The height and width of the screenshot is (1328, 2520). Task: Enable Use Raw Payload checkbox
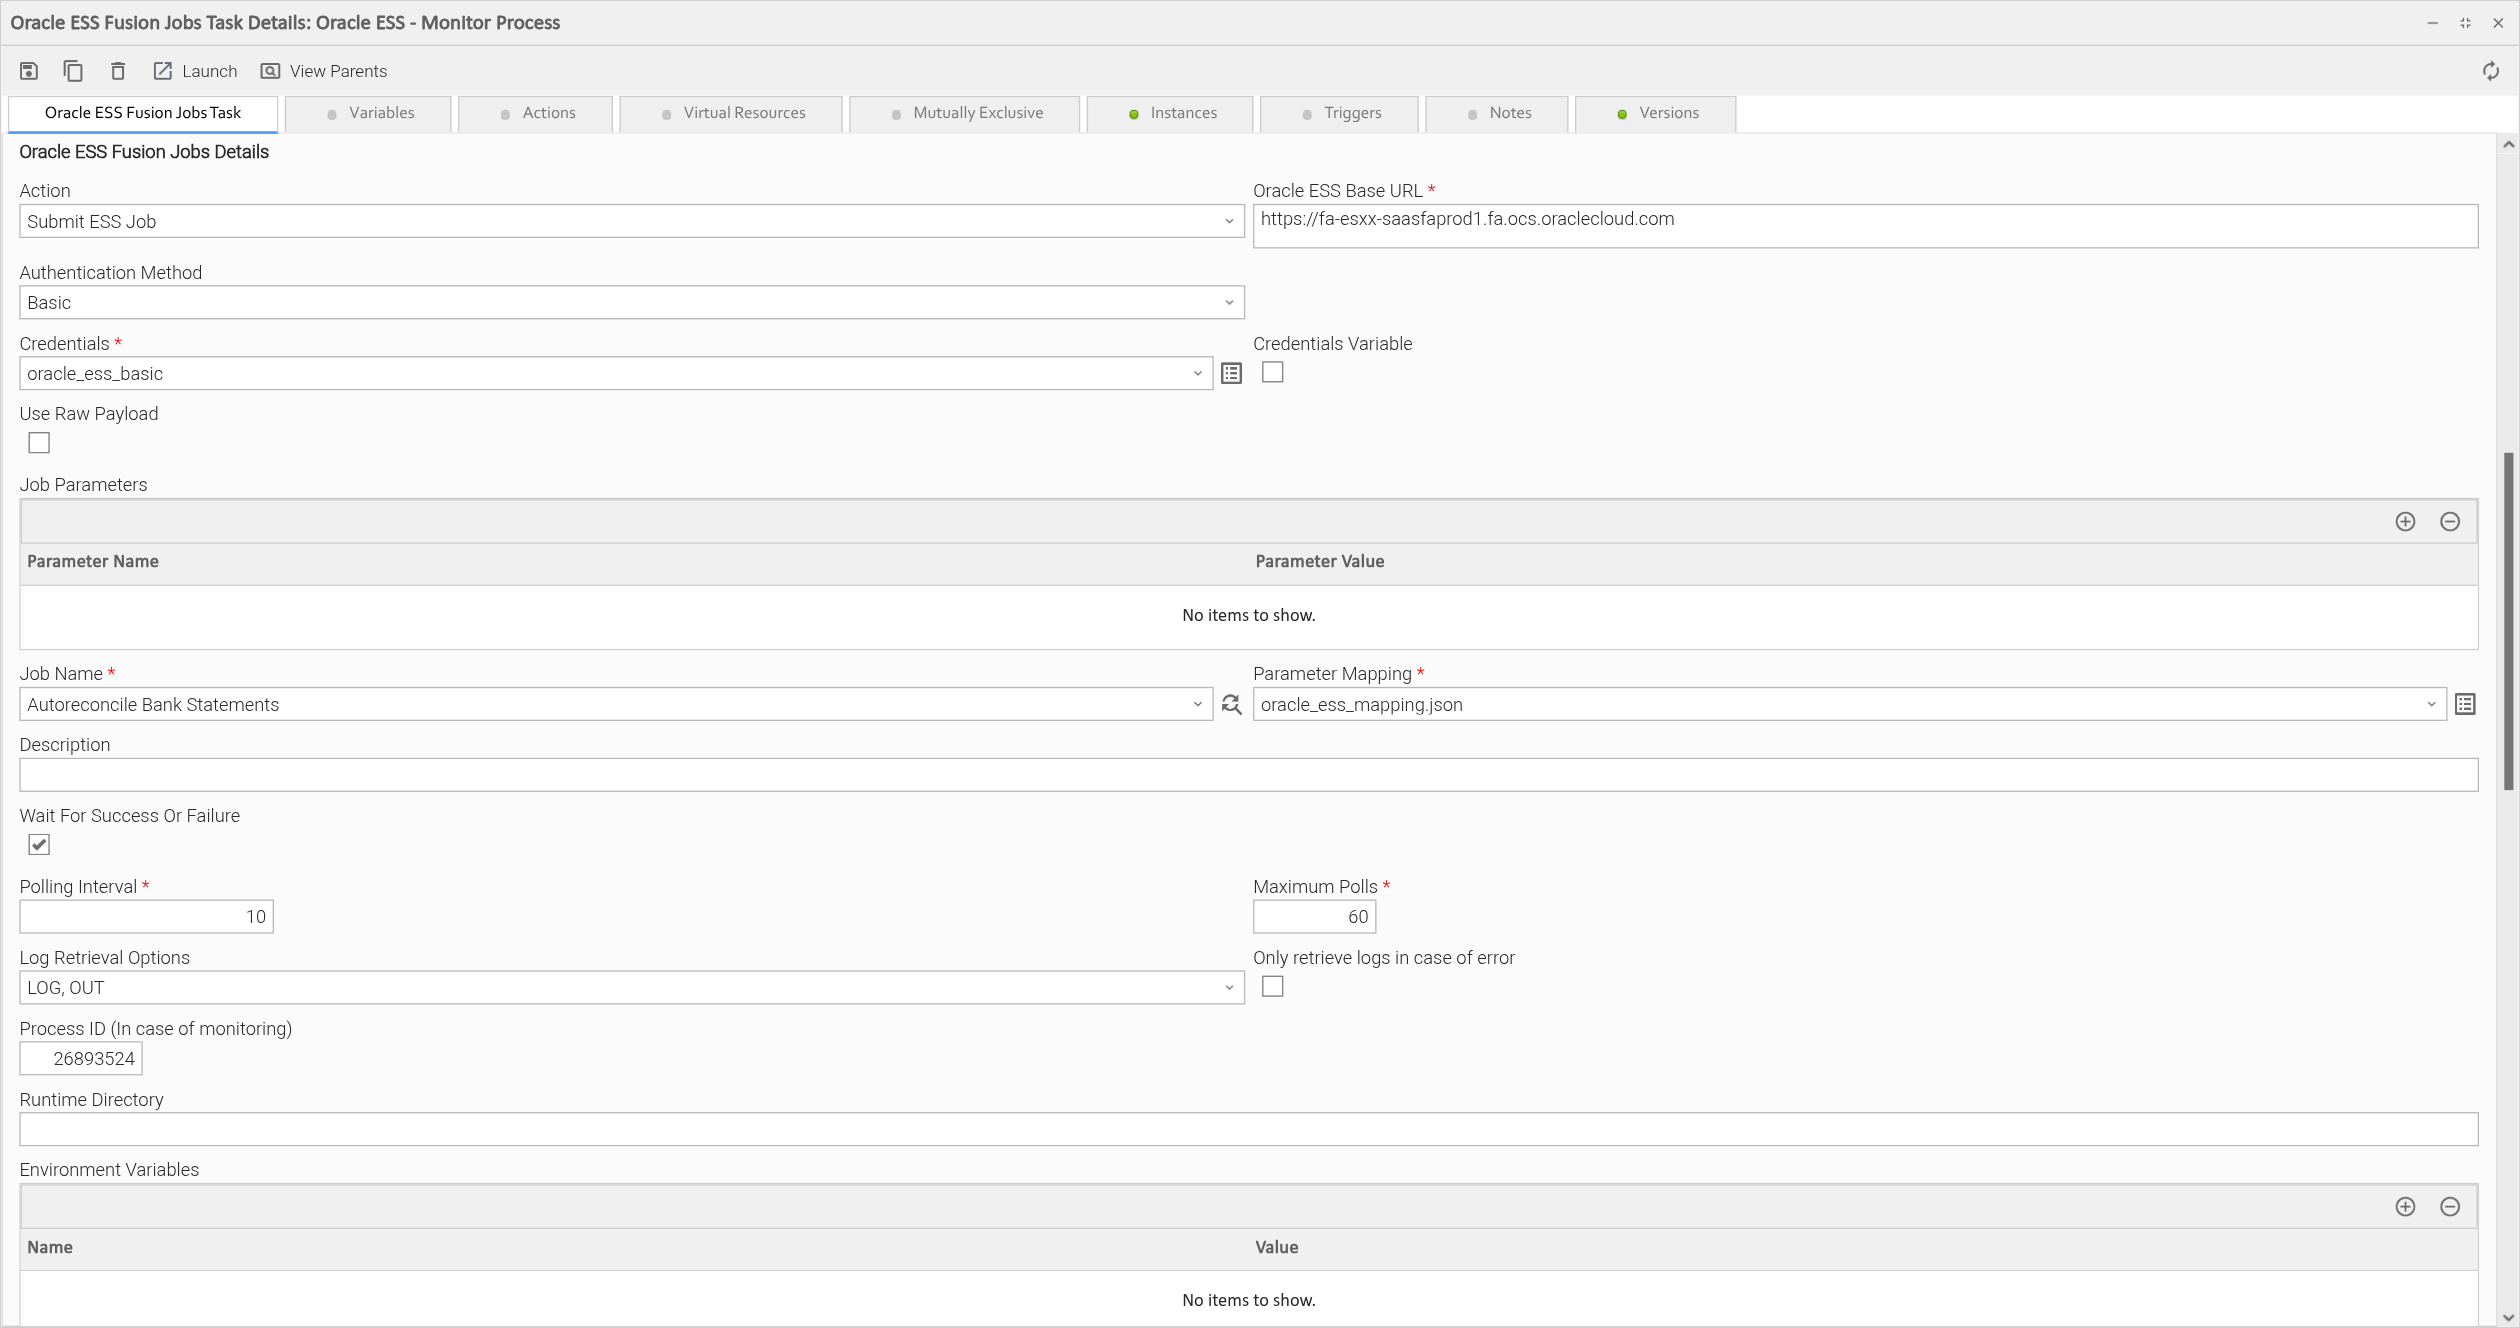coord(39,443)
